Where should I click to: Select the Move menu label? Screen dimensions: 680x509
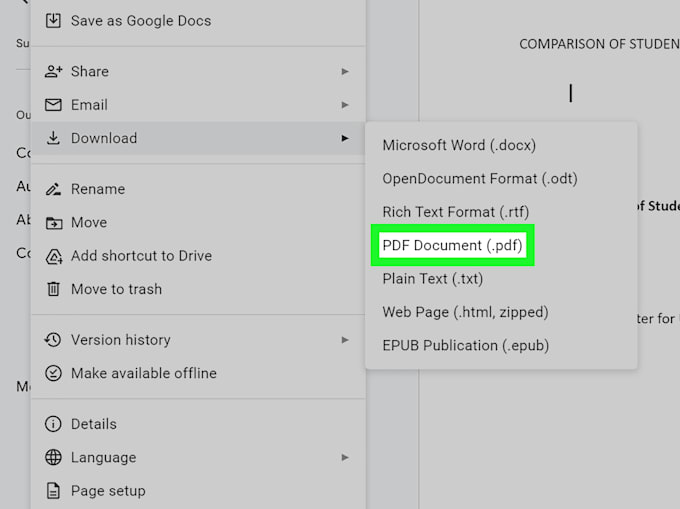coord(89,222)
